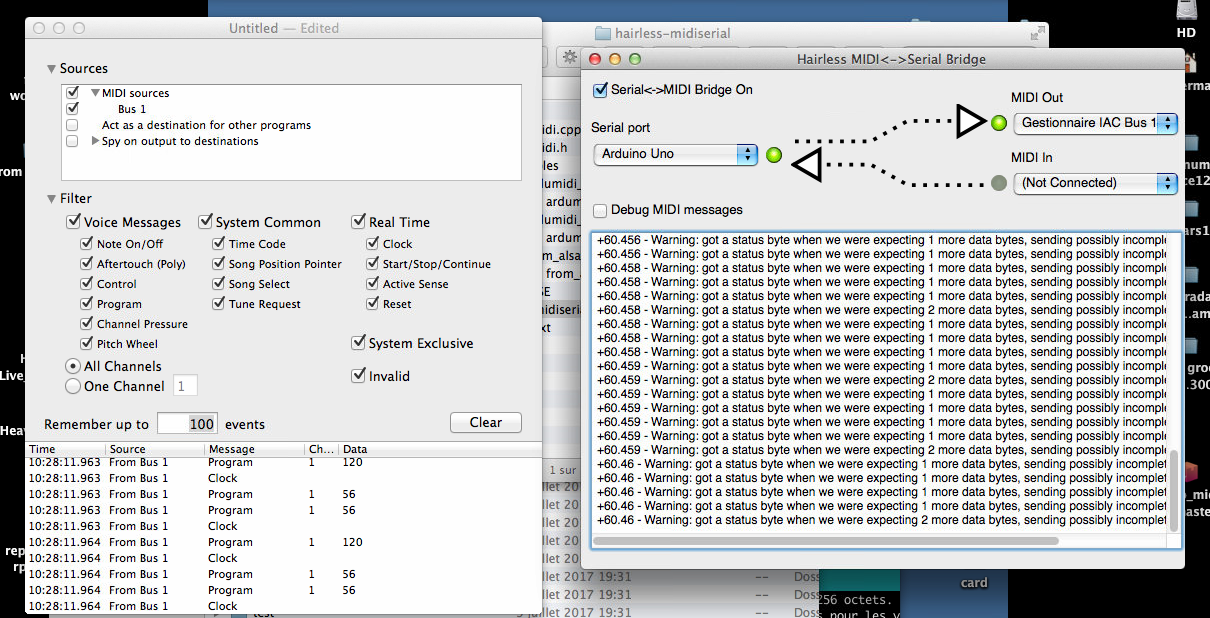Collapse the Filter section triangle
Image resolution: width=1210 pixels, height=618 pixels.
(51, 199)
